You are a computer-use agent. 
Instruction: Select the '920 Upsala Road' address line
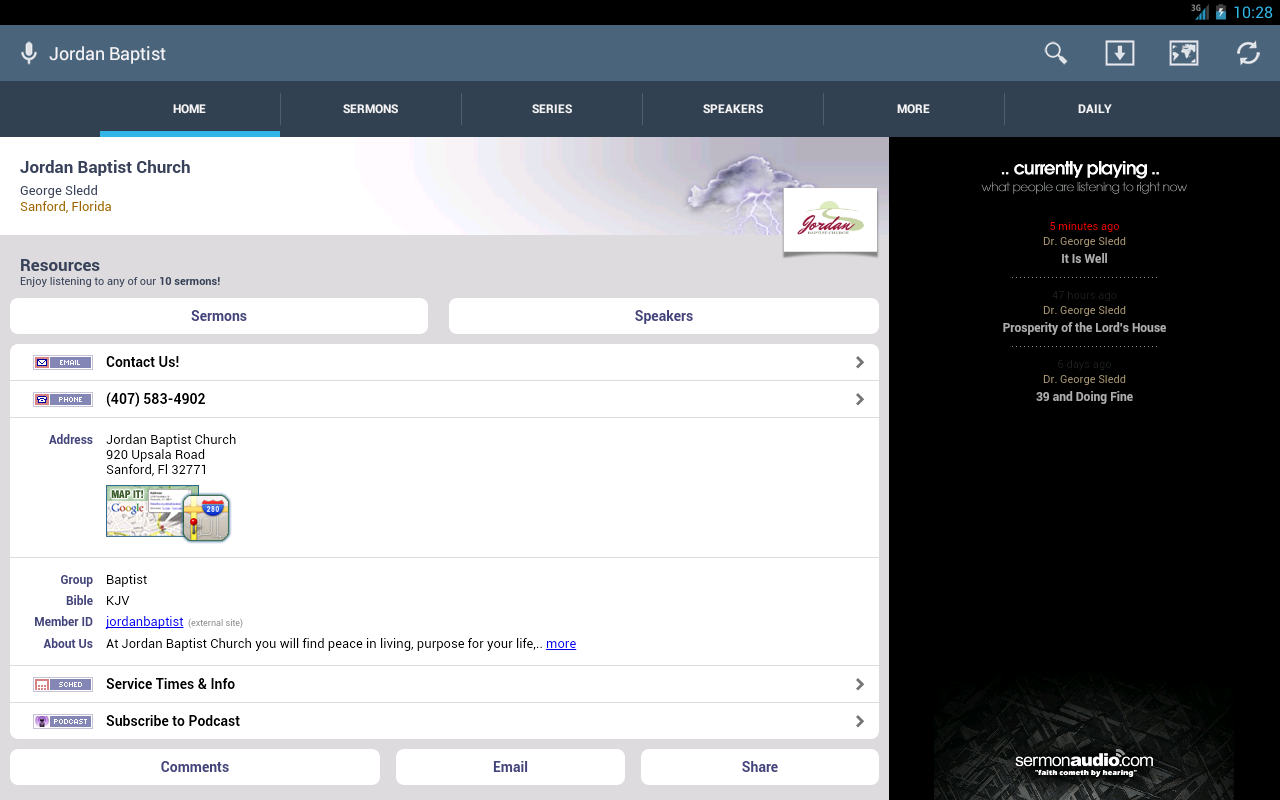[x=156, y=455]
